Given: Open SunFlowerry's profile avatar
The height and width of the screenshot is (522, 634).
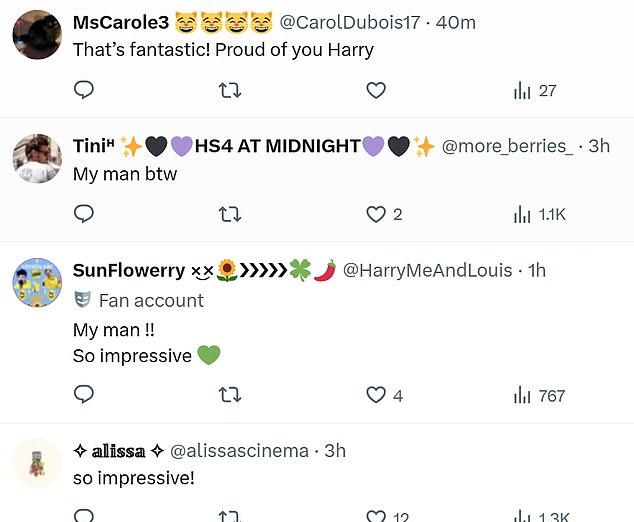Looking at the screenshot, I should (x=37, y=282).
